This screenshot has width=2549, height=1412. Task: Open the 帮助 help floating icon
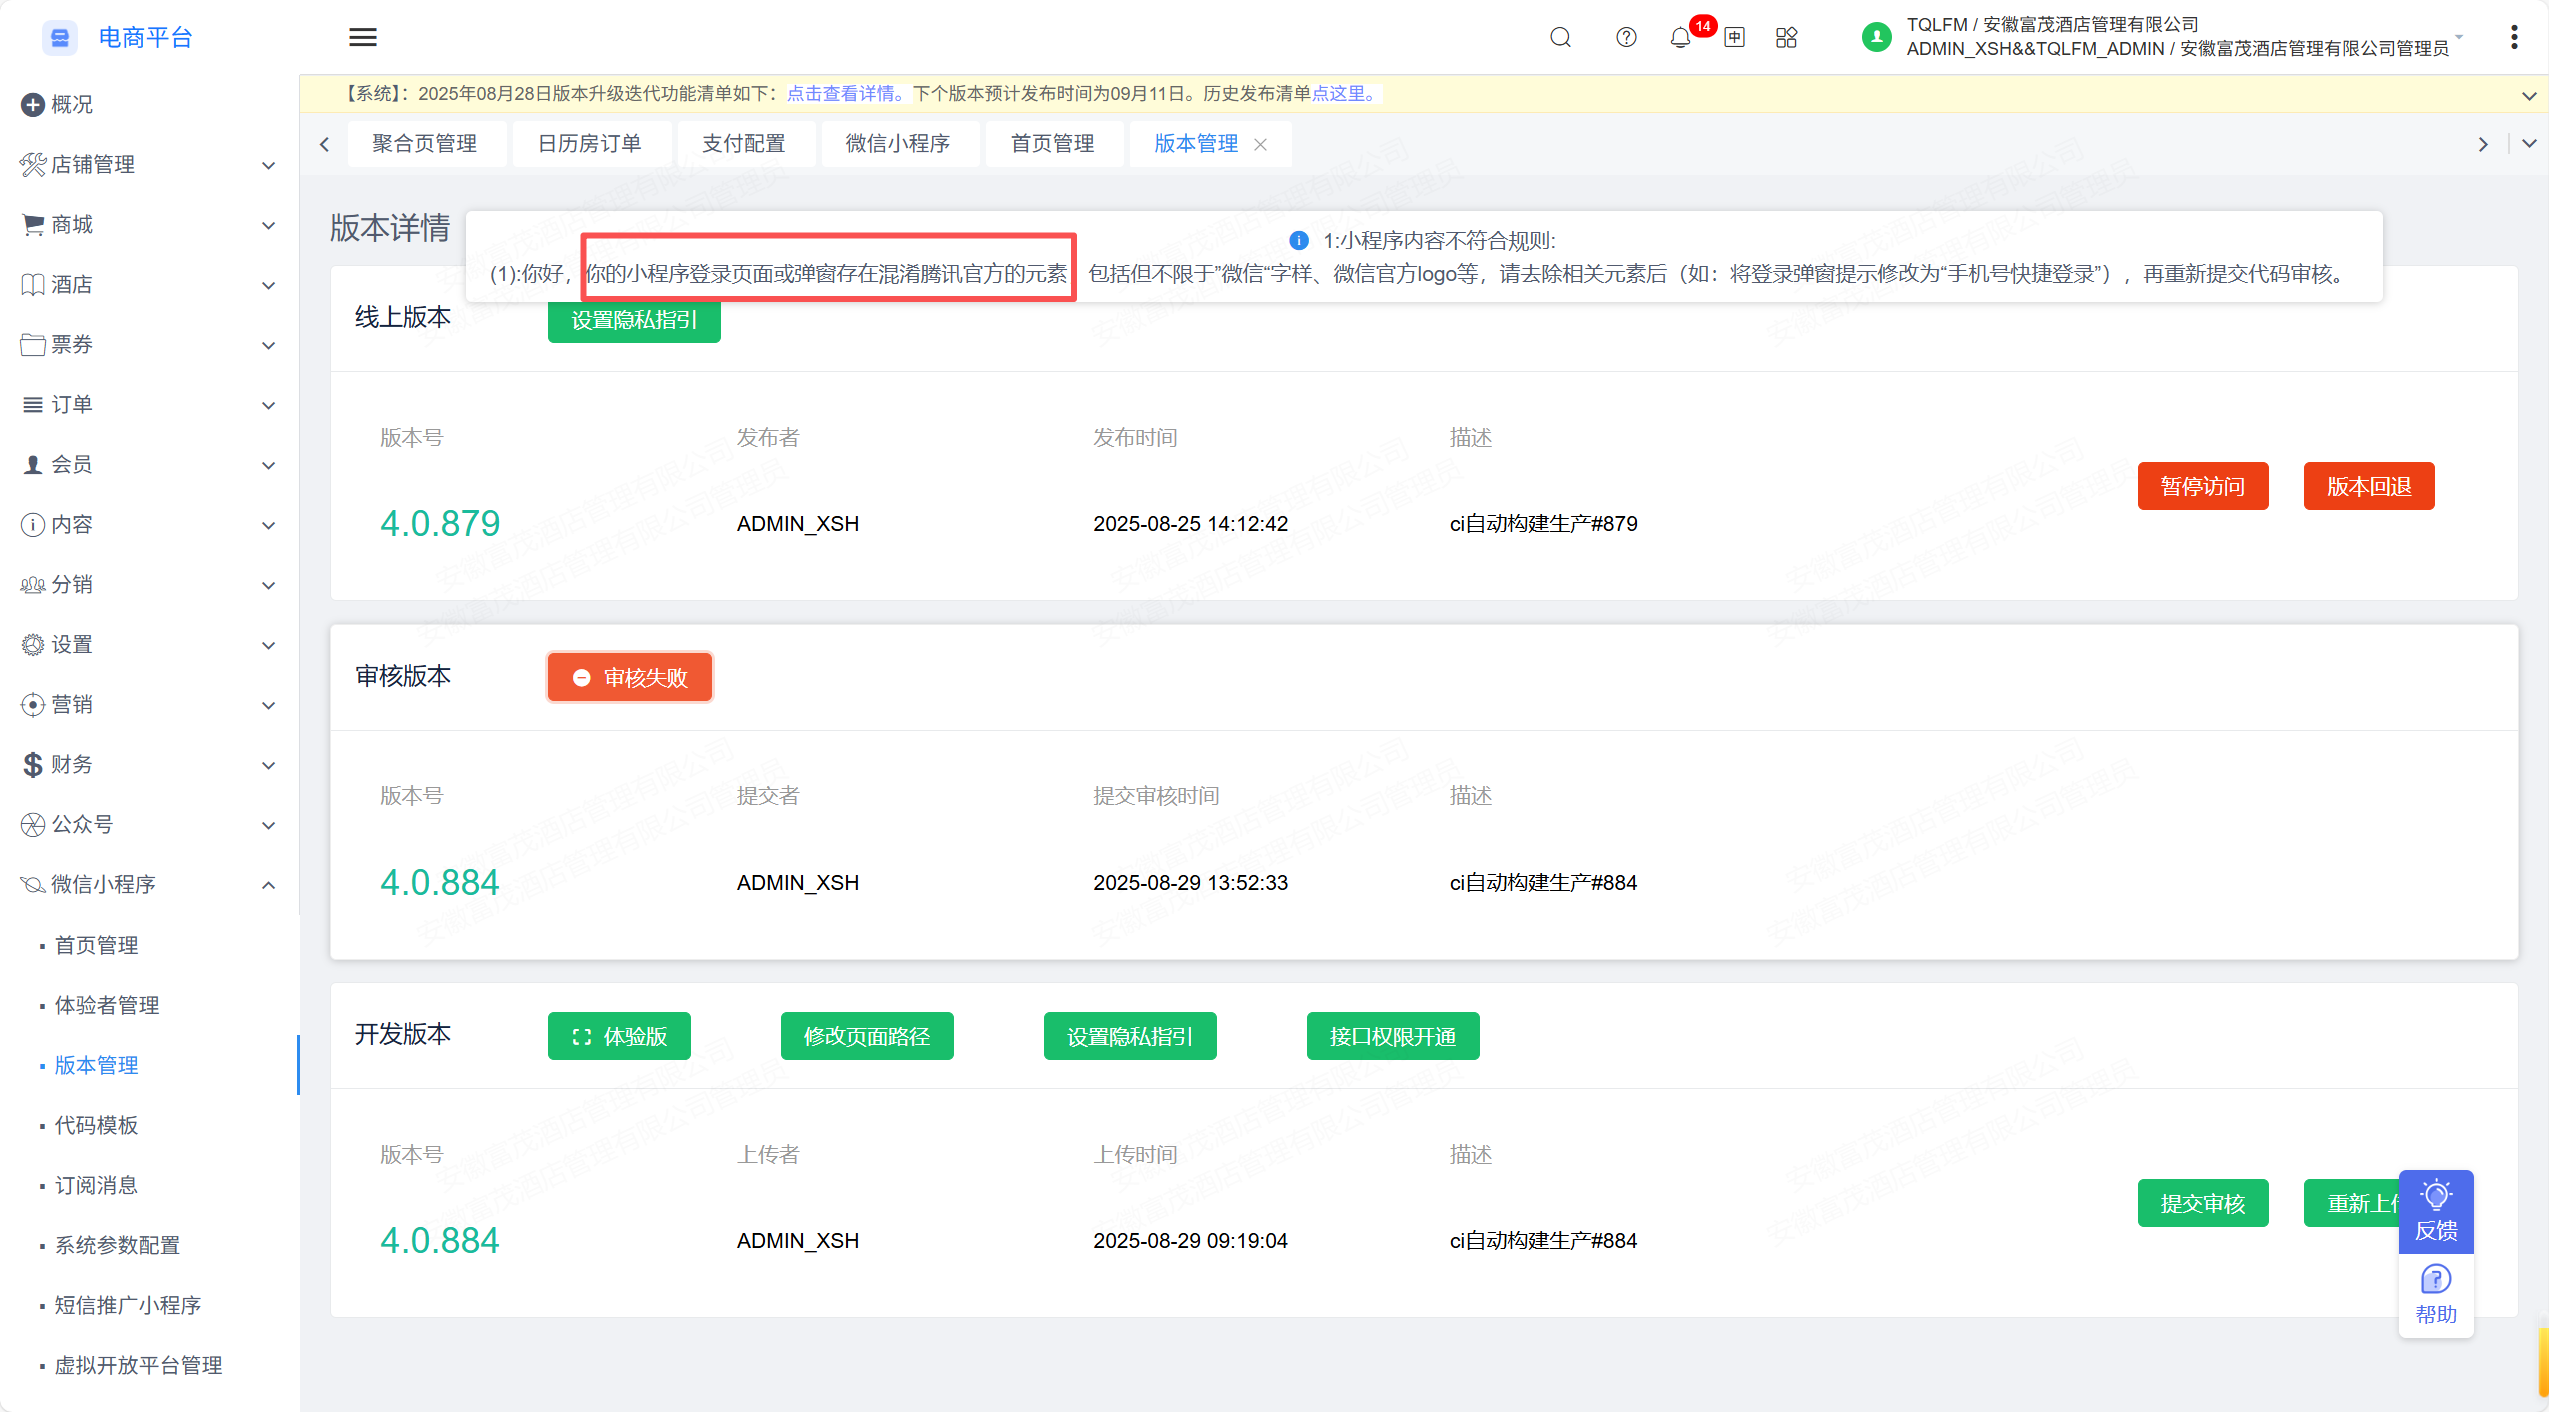2435,1295
